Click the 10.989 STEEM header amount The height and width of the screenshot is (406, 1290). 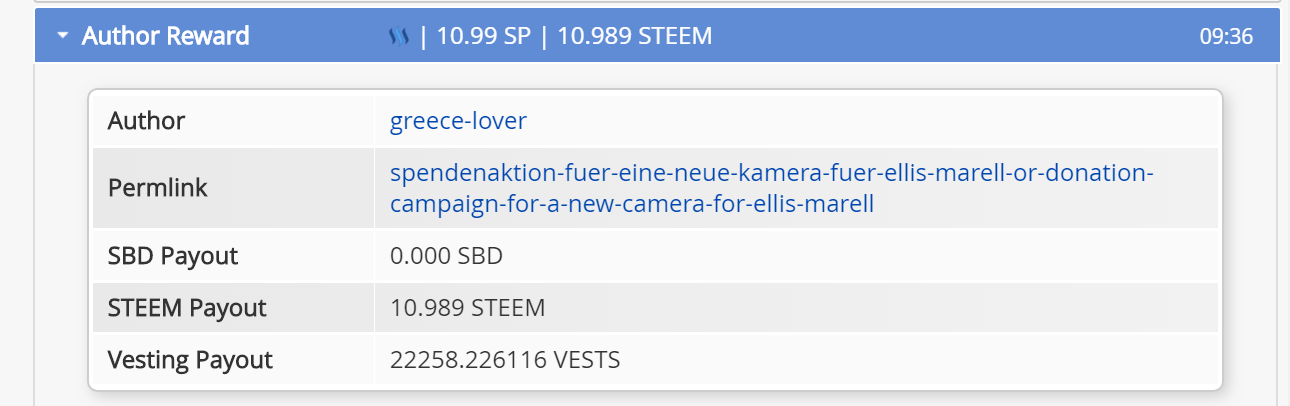tap(634, 37)
